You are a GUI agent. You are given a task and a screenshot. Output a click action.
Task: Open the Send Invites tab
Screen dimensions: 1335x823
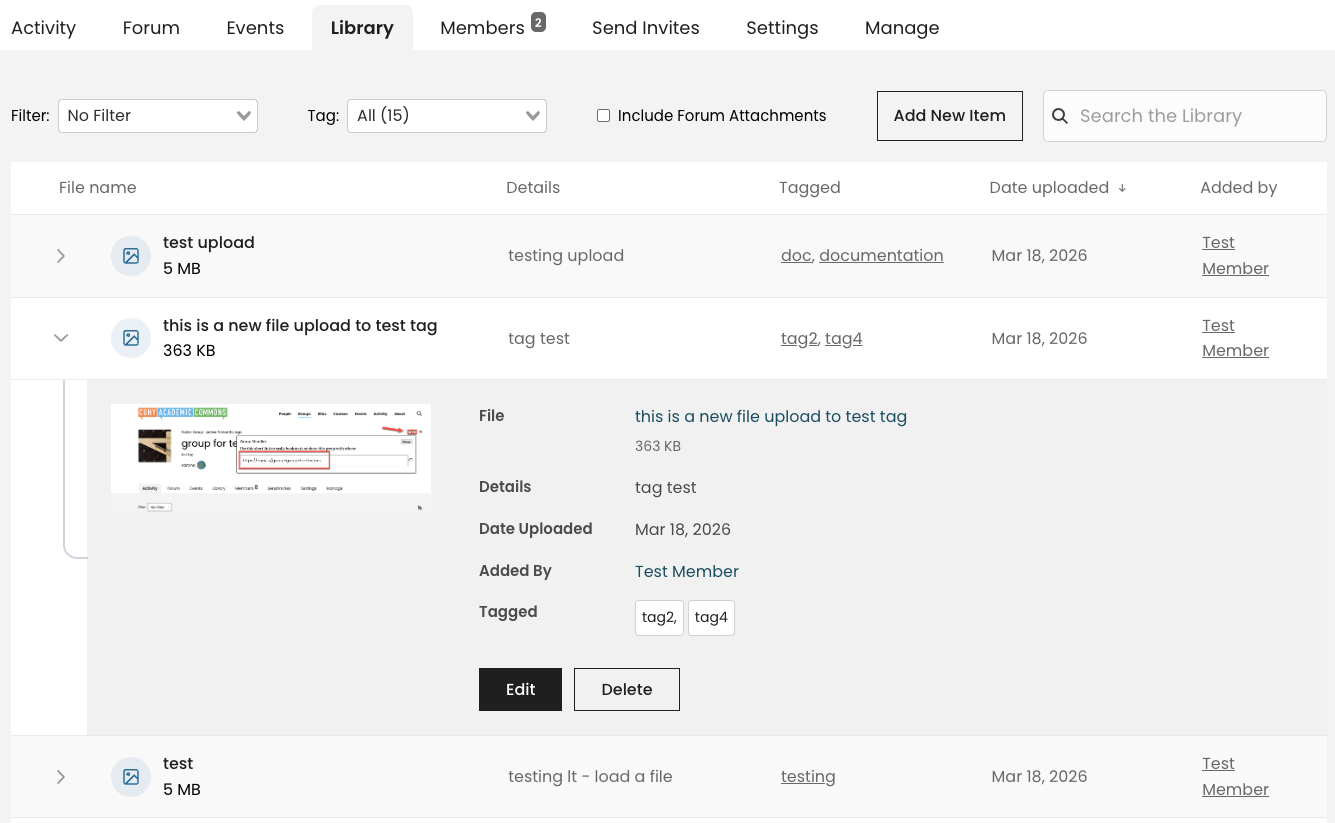(646, 28)
